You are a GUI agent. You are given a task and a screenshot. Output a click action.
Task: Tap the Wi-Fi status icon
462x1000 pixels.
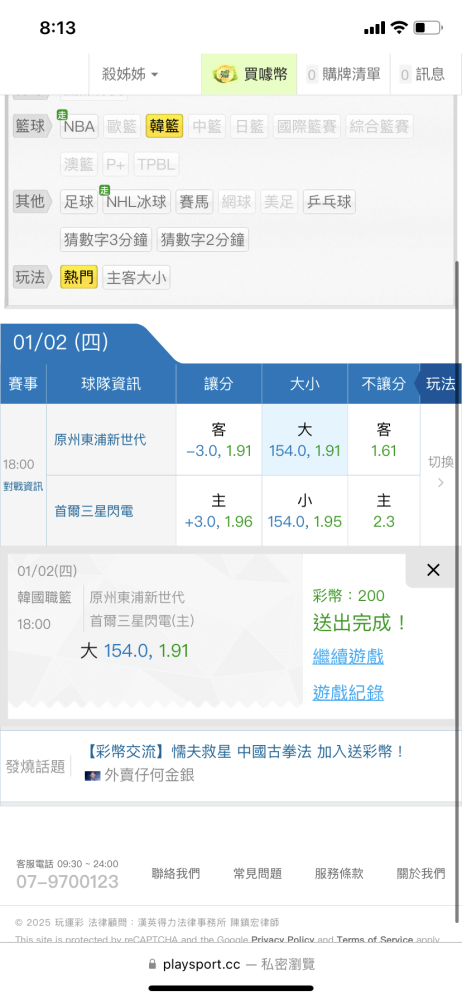(399, 27)
